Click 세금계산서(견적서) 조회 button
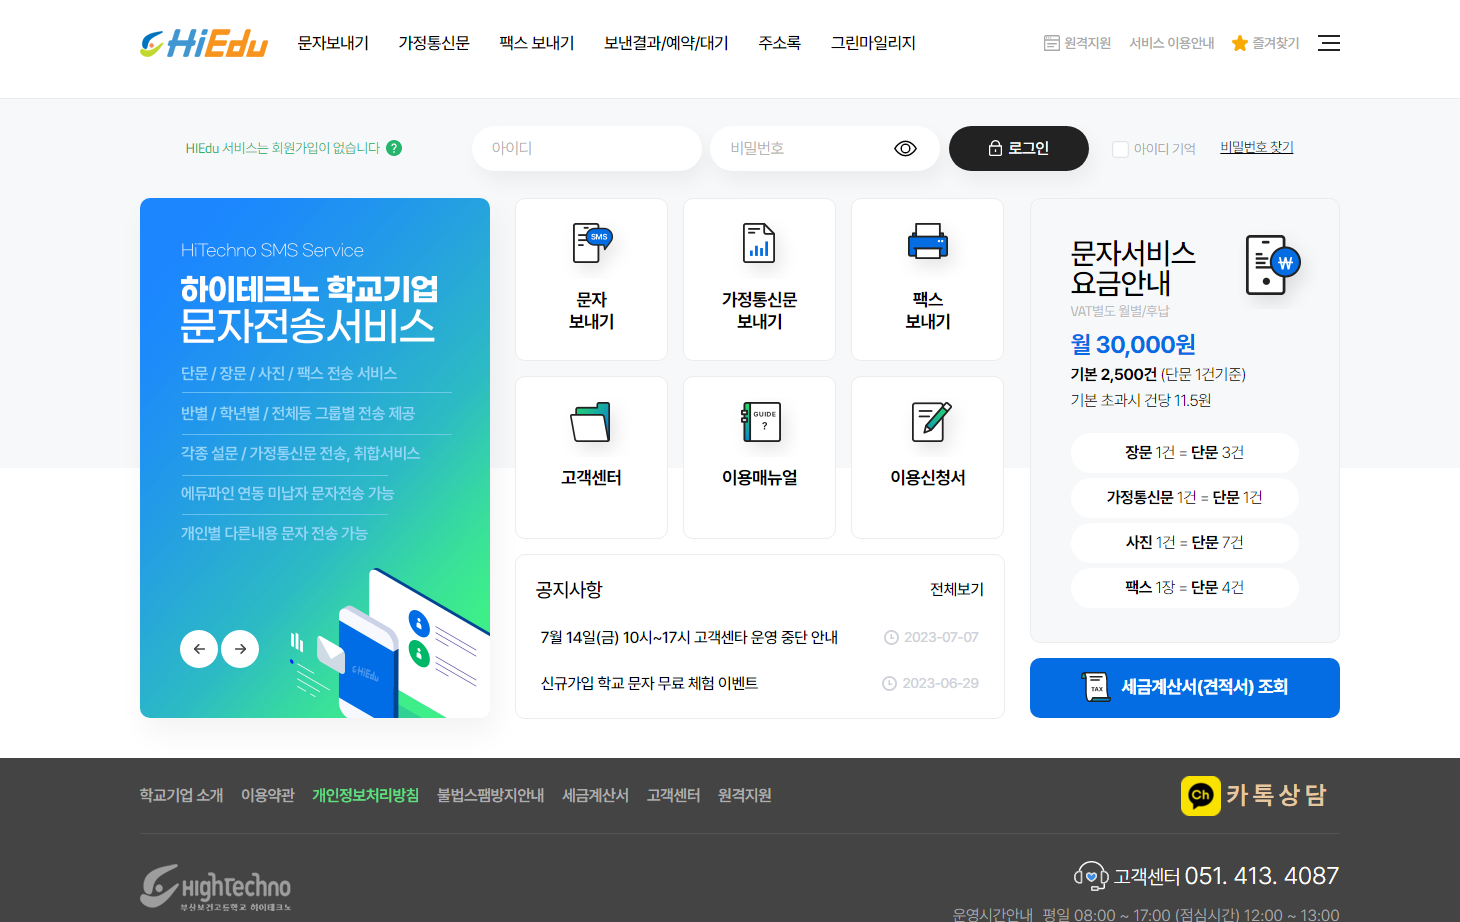 (x=1184, y=688)
